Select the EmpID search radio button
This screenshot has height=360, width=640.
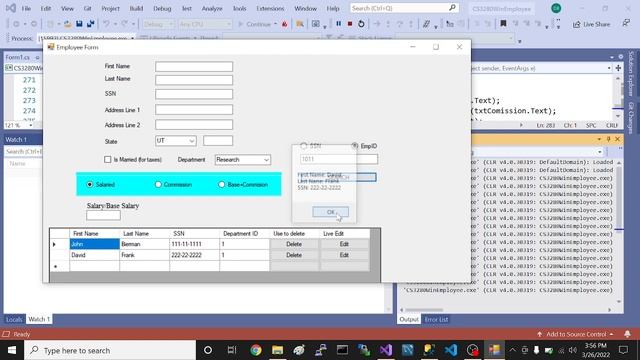355,146
